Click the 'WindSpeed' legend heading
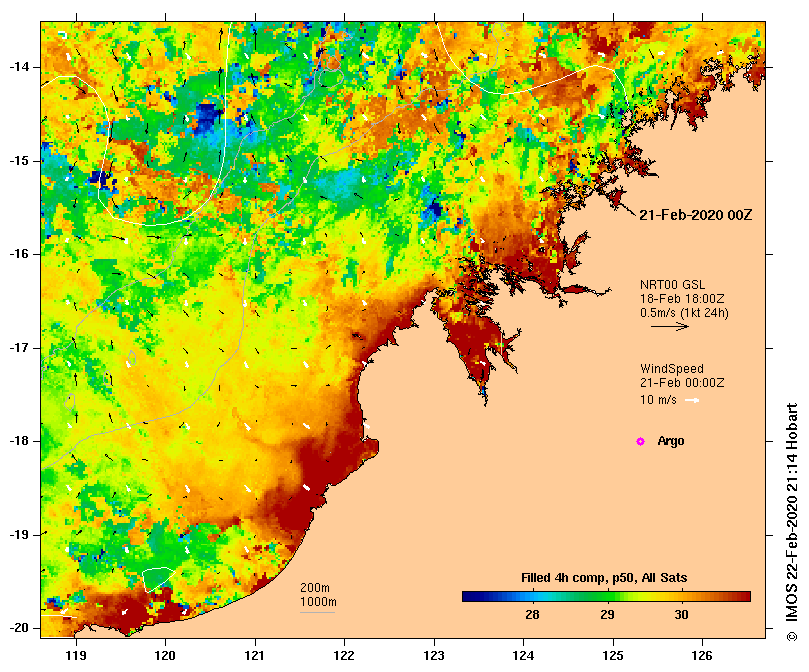Screen dimensions: 809x672 coord(672,369)
